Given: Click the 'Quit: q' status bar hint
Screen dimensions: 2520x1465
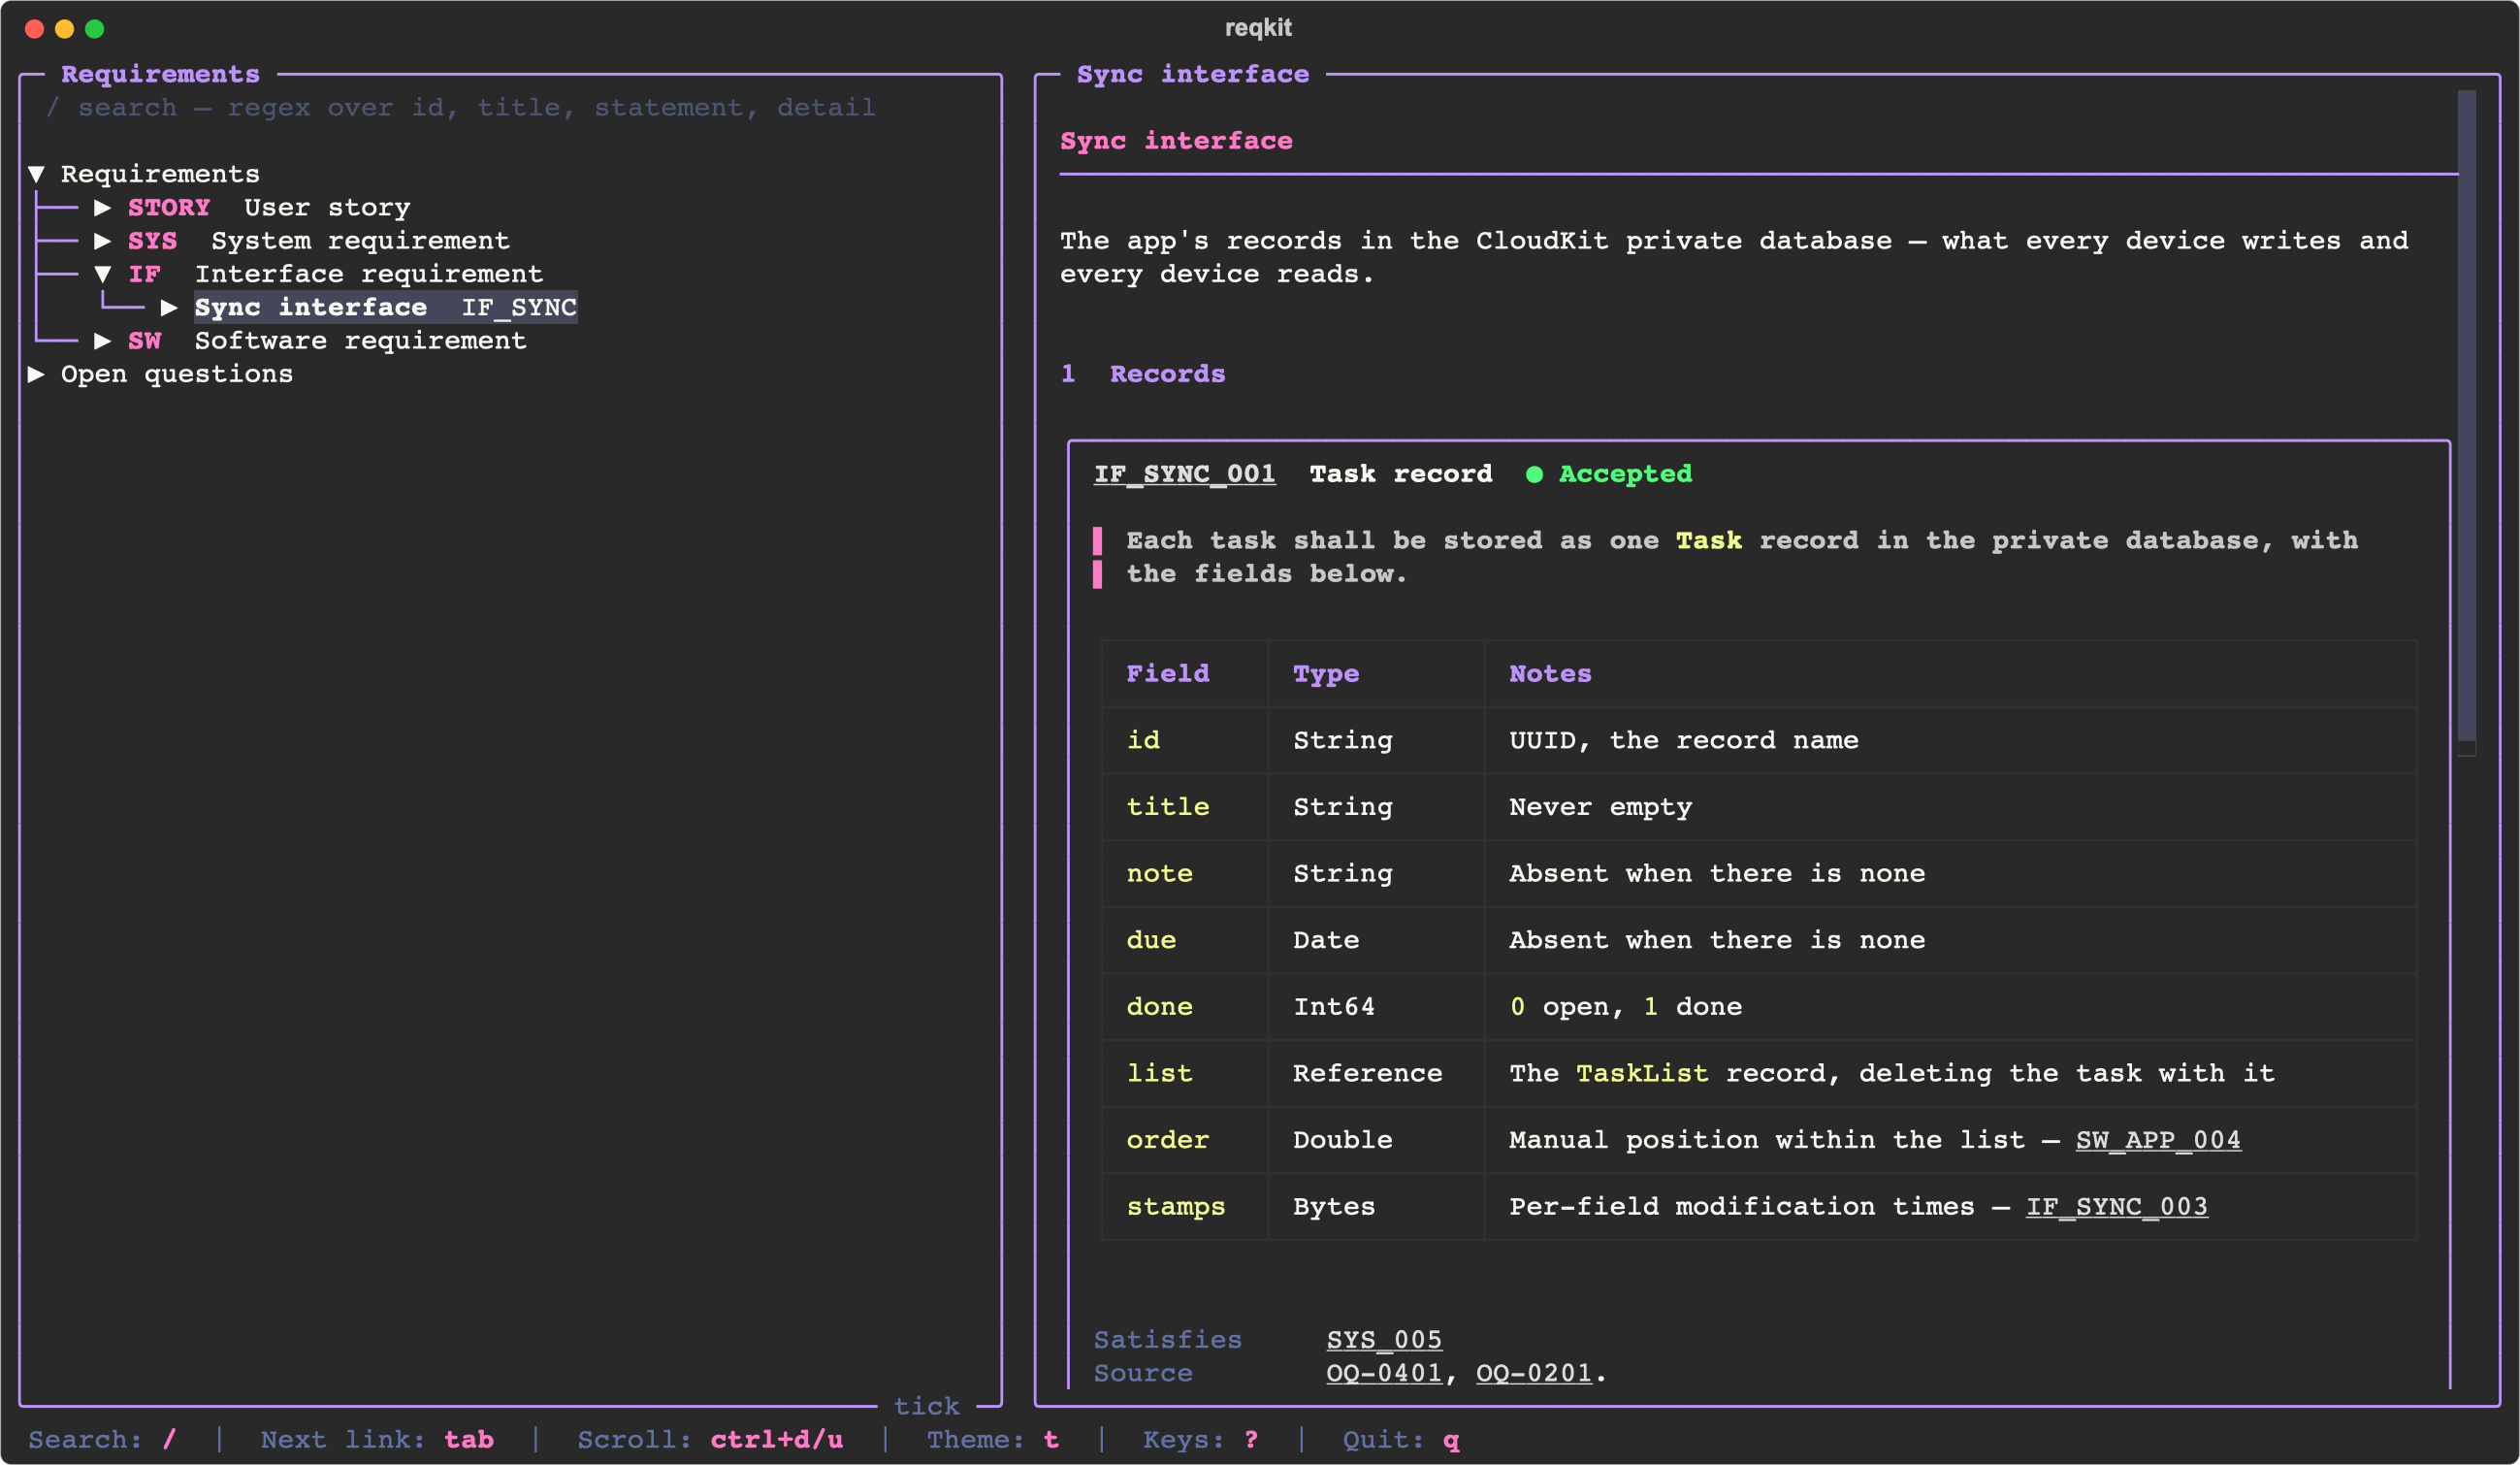Looking at the screenshot, I should click(1401, 1440).
